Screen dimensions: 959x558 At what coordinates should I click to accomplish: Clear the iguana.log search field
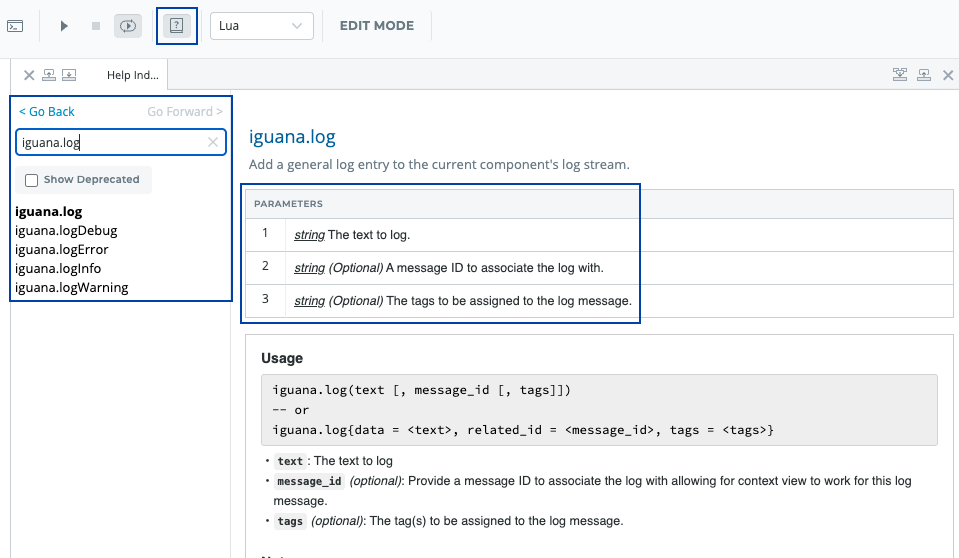[x=212, y=143]
